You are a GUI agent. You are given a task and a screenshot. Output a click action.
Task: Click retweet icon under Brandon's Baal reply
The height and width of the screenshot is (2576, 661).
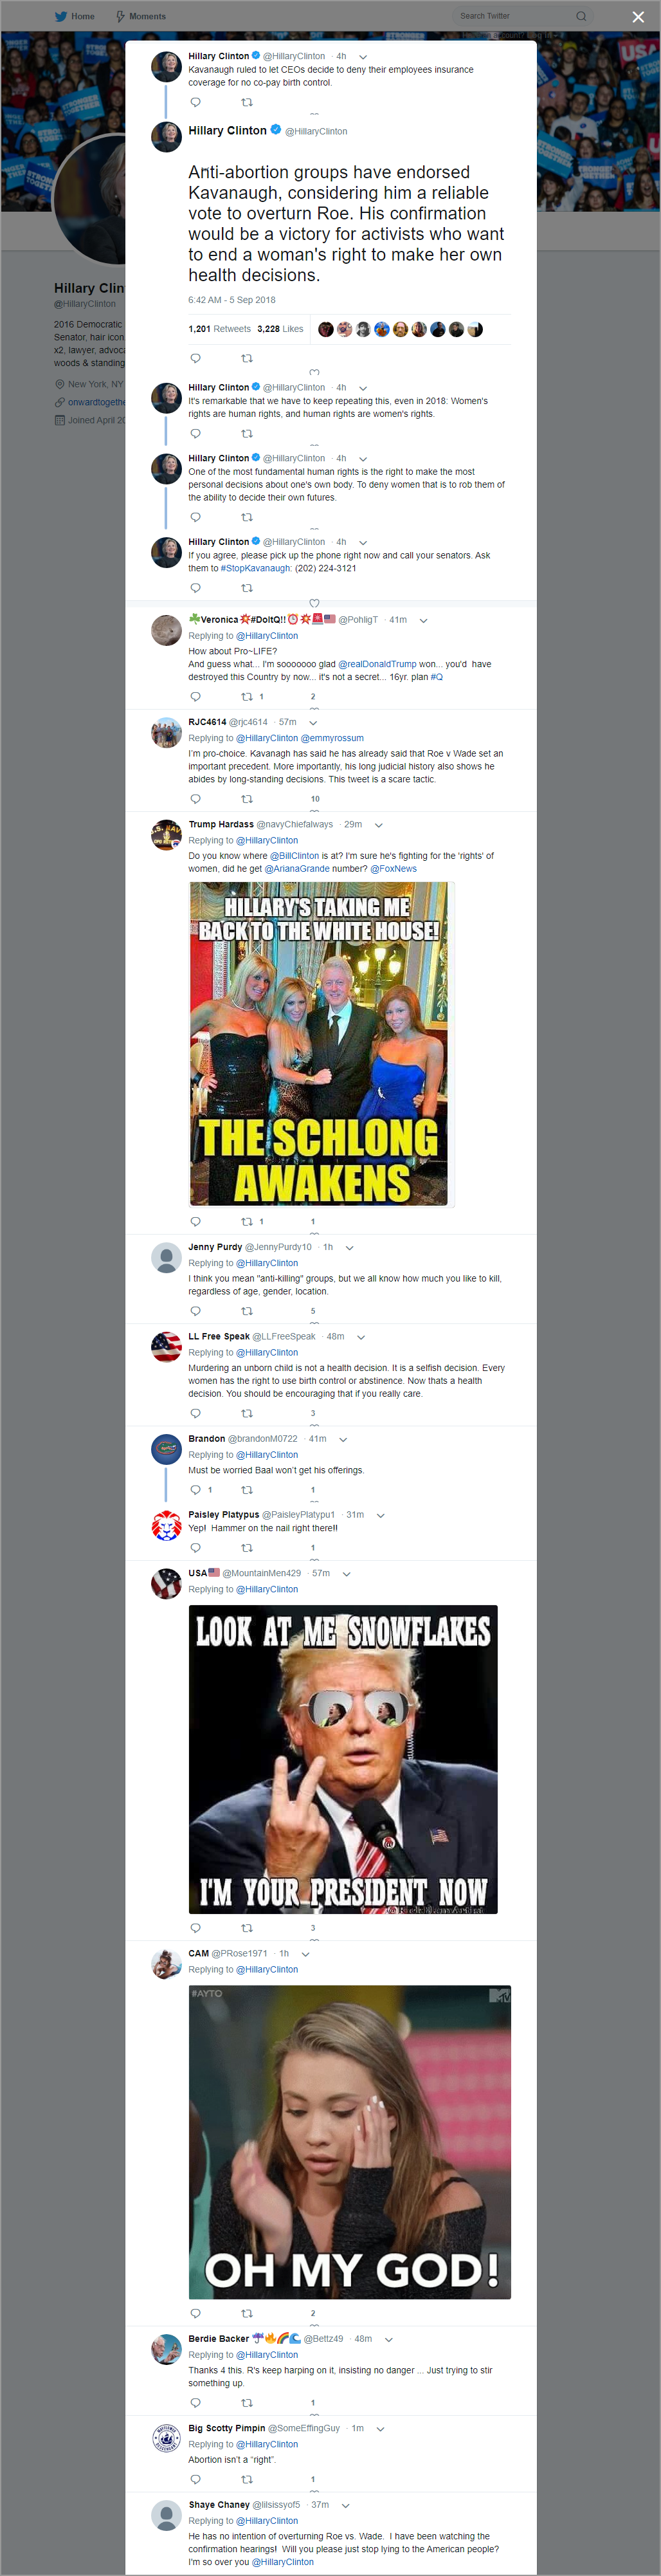(x=247, y=1490)
